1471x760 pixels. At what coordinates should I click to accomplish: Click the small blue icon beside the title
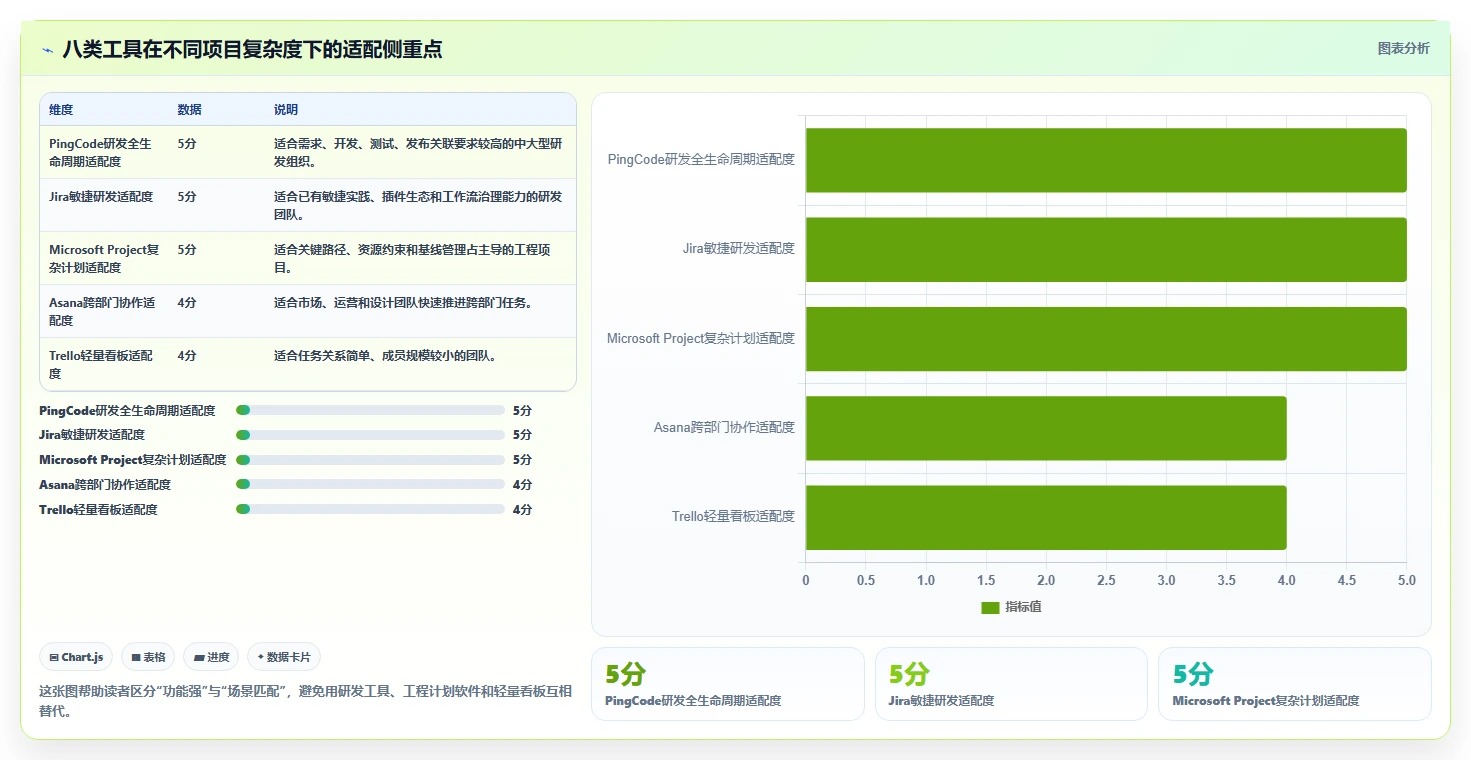(47, 50)
